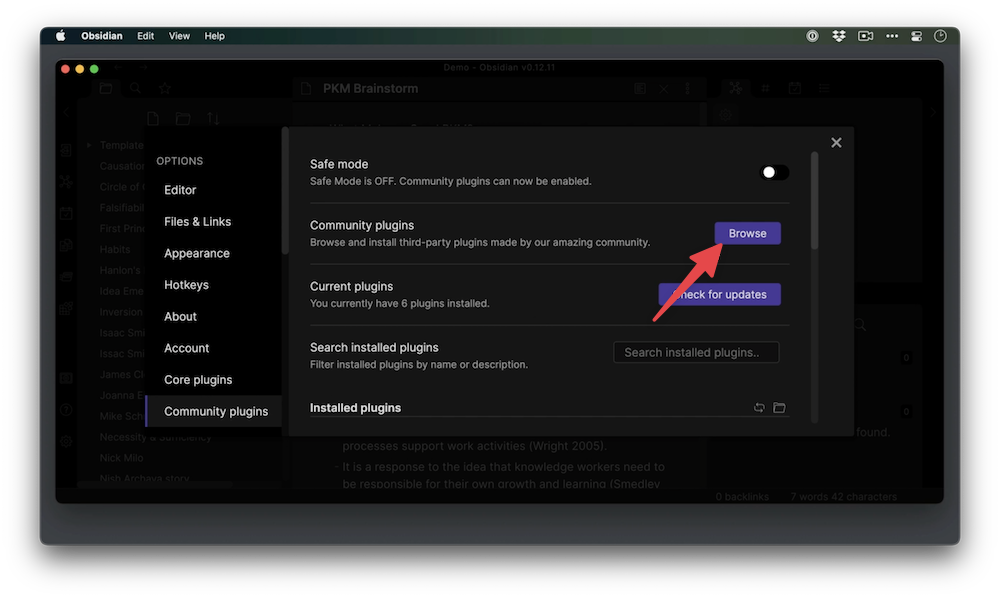Click the left ribbon icon below the template icon
This screenshot has width=1000, height=598.
coord(66,277)
